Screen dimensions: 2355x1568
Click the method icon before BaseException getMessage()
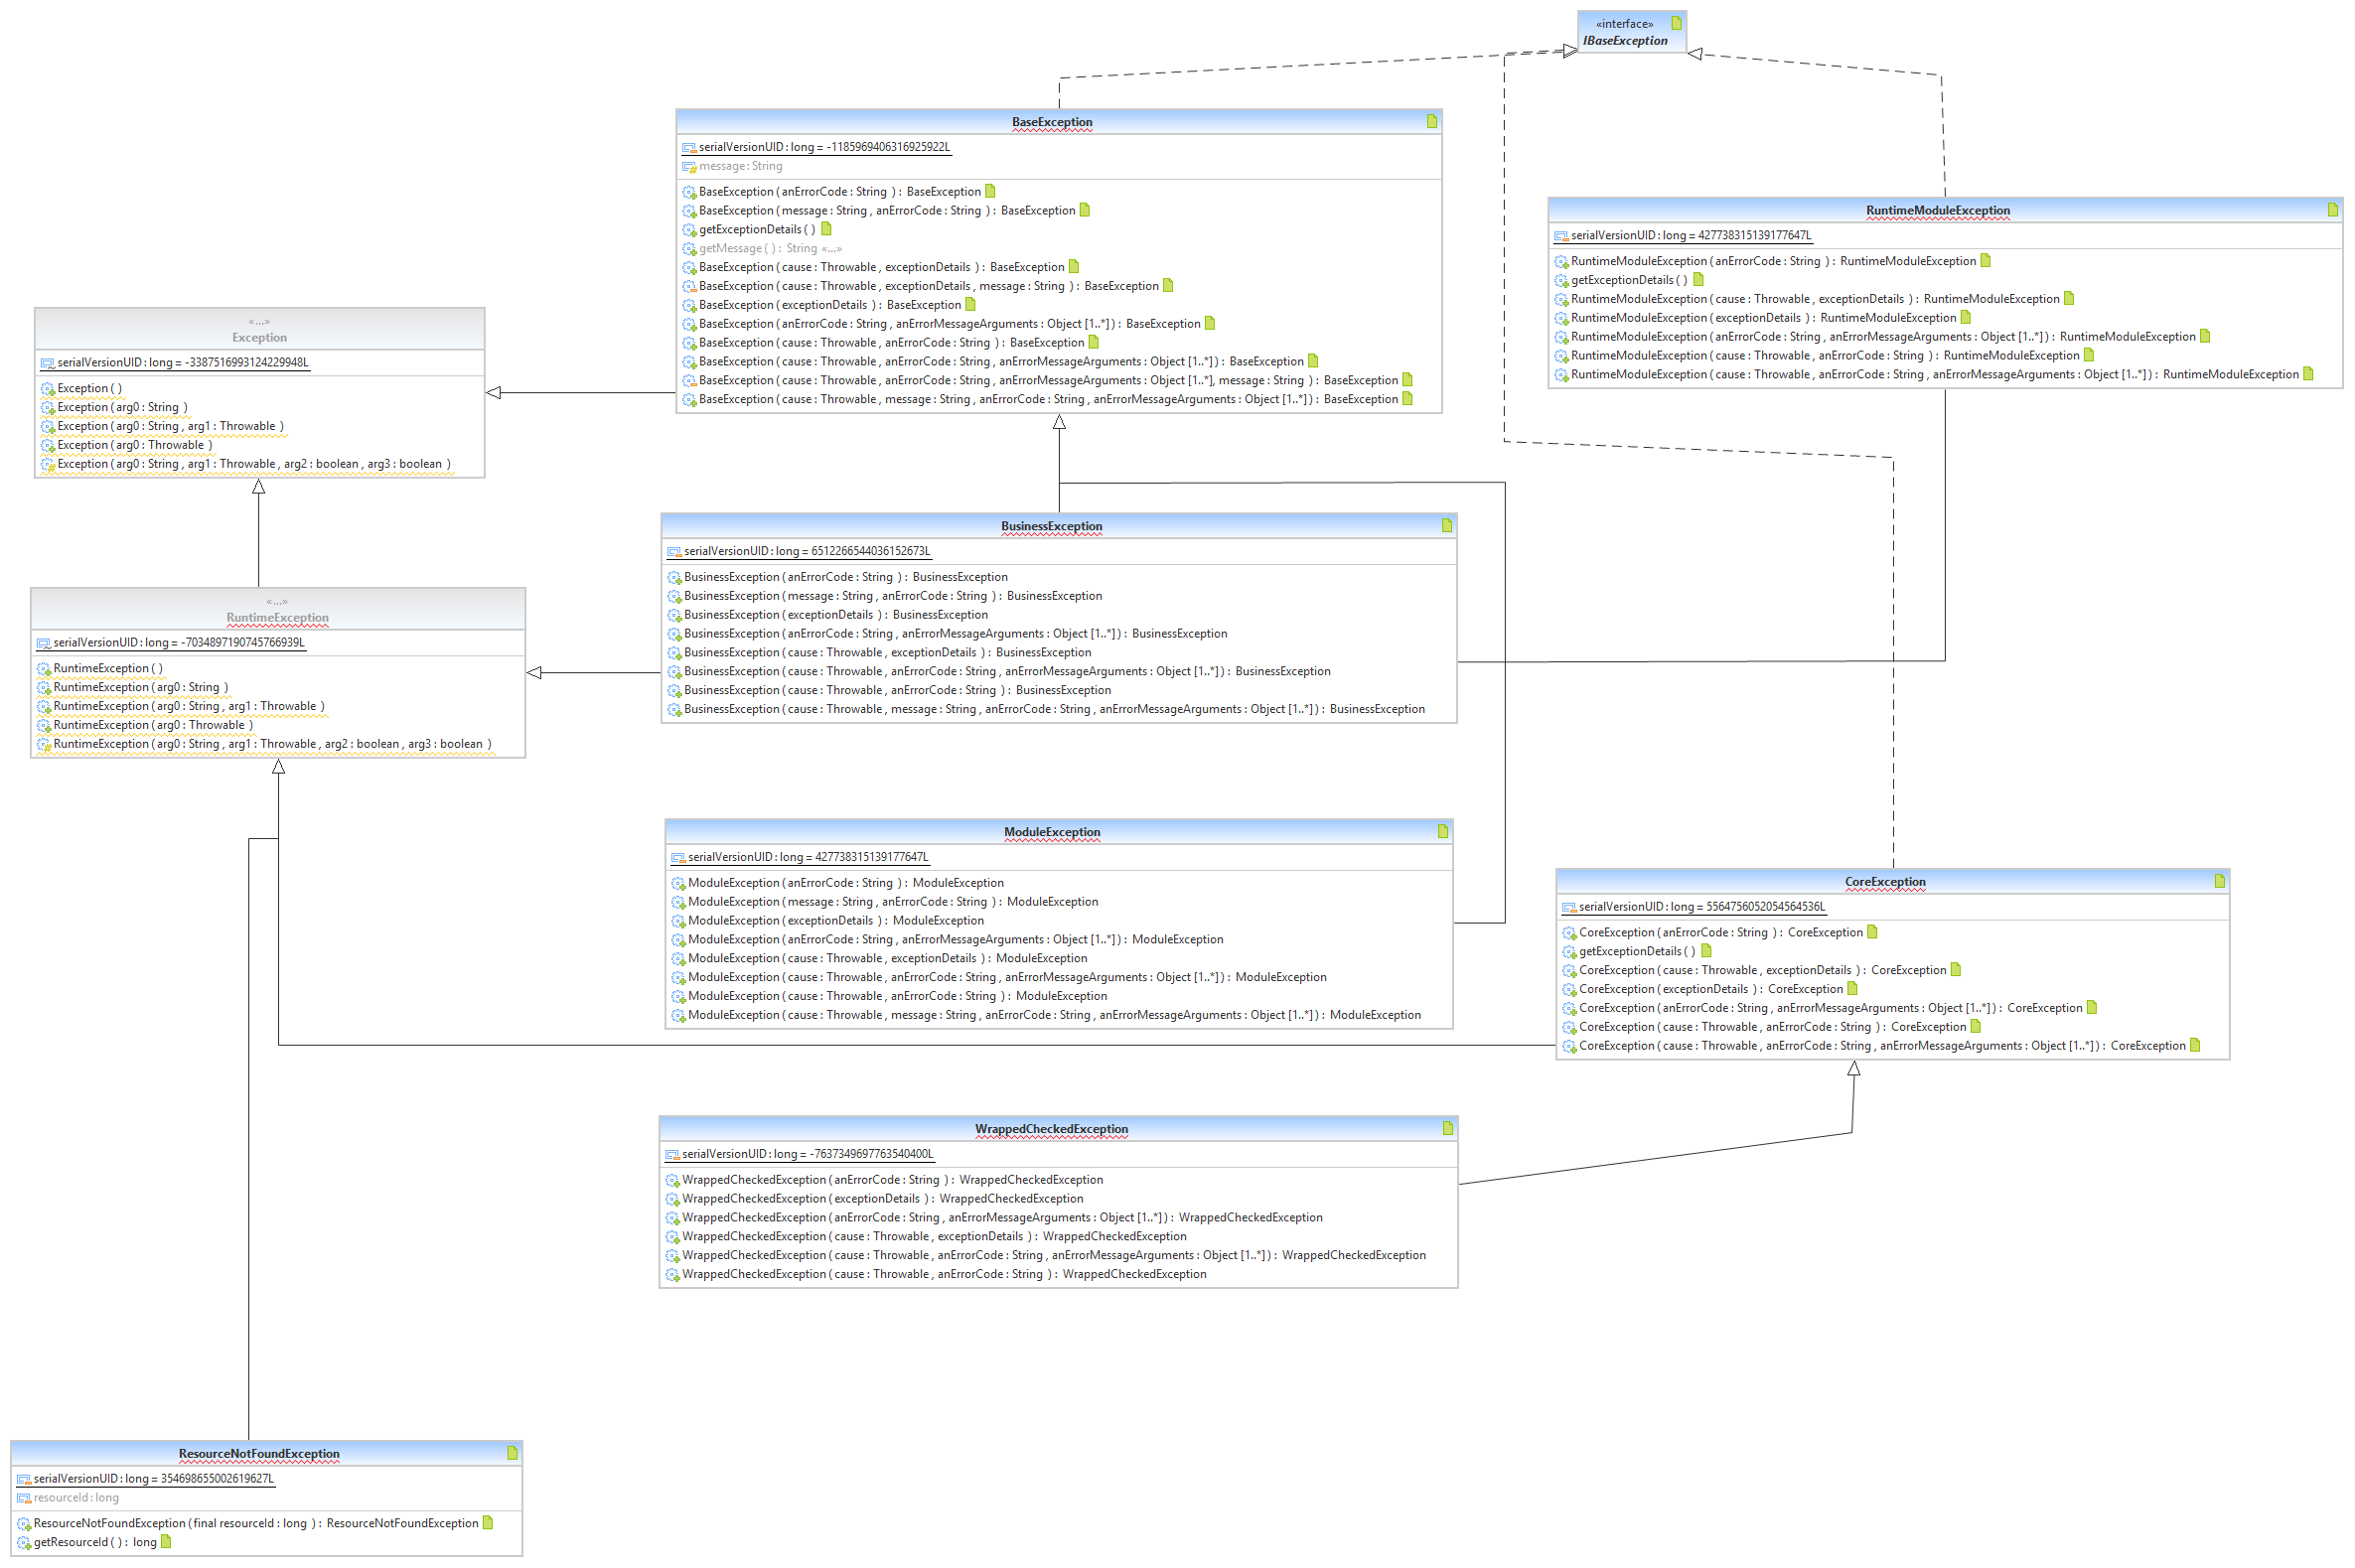click(x=689, y=249)
